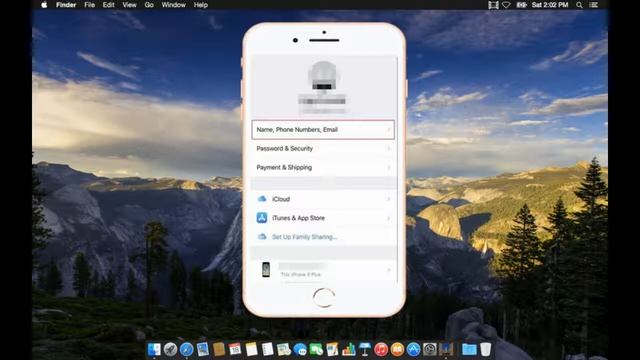Open the Window menu
The width and height of the screenshot is (640, 360).
tap(173, 5)
